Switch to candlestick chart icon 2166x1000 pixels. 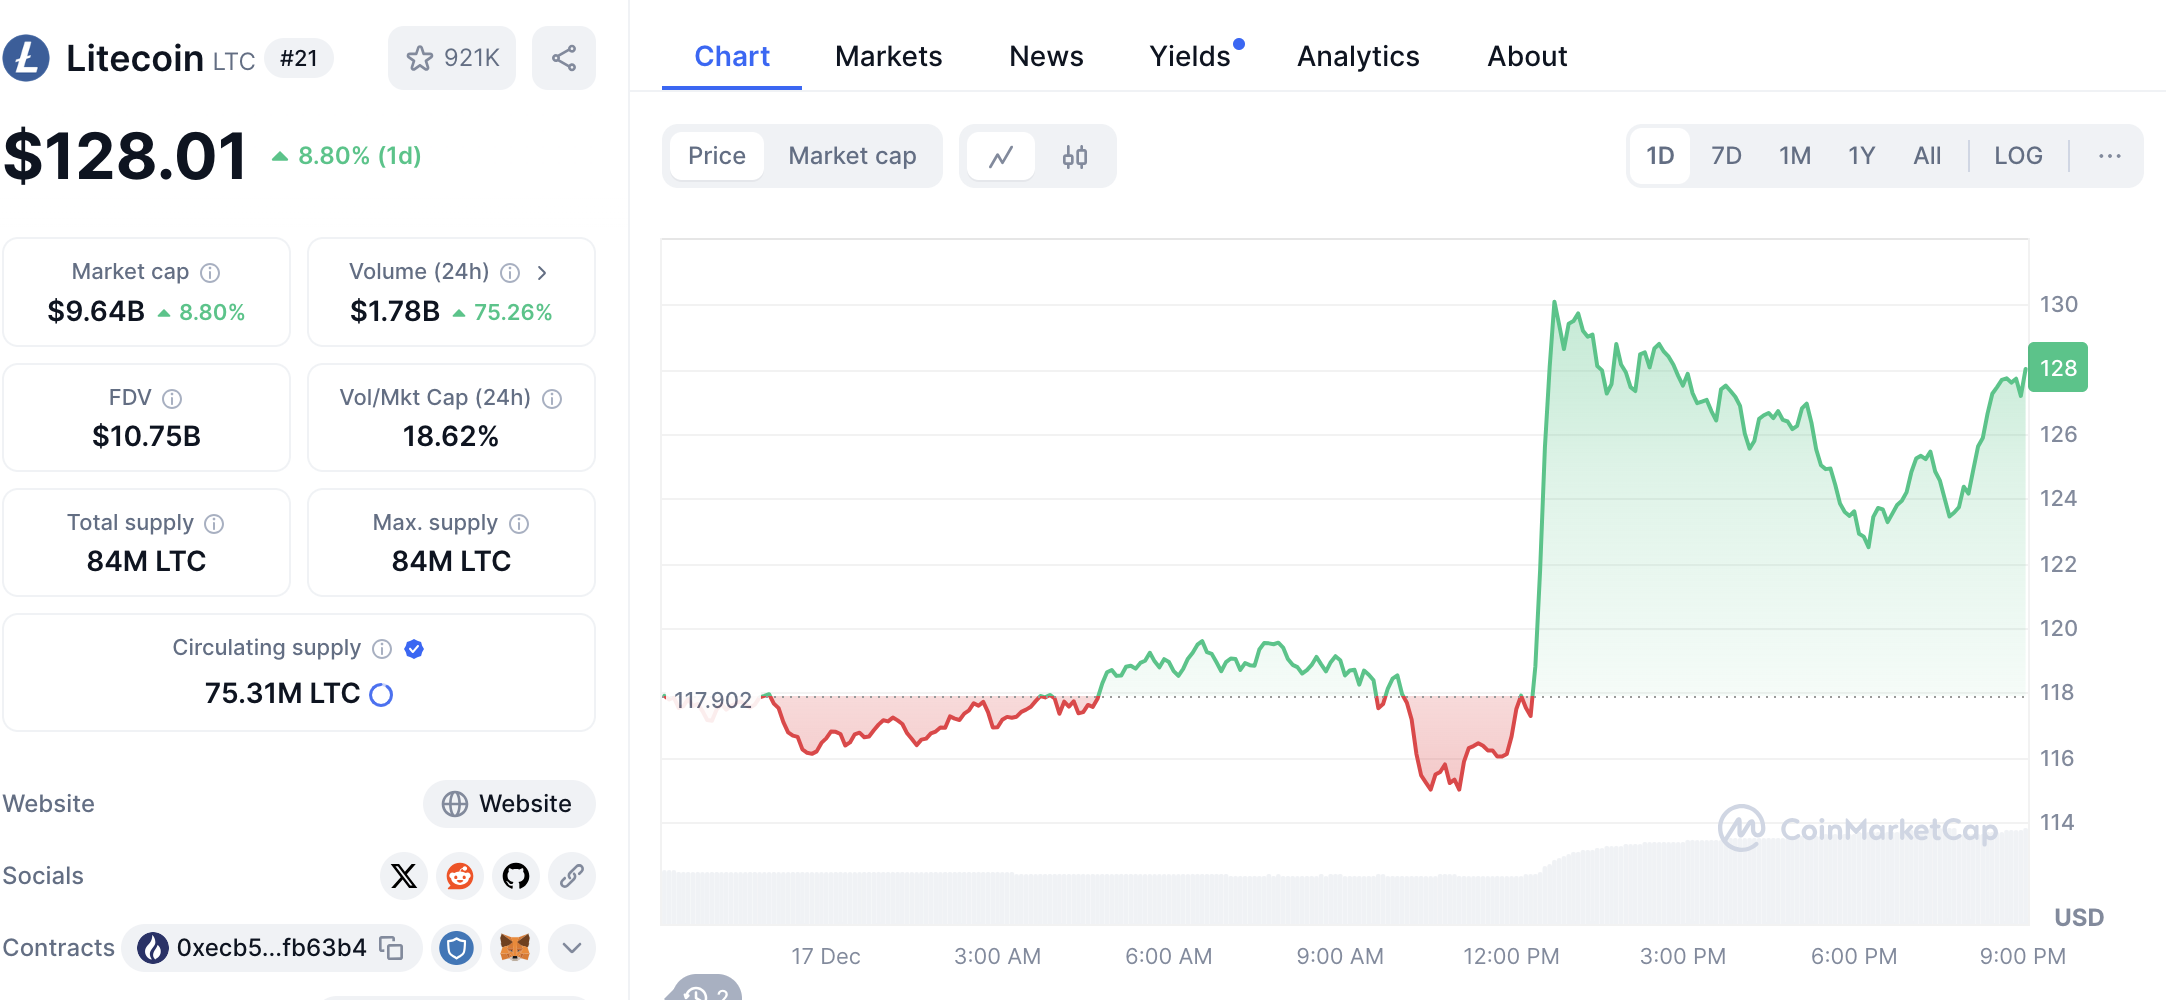1075,156
